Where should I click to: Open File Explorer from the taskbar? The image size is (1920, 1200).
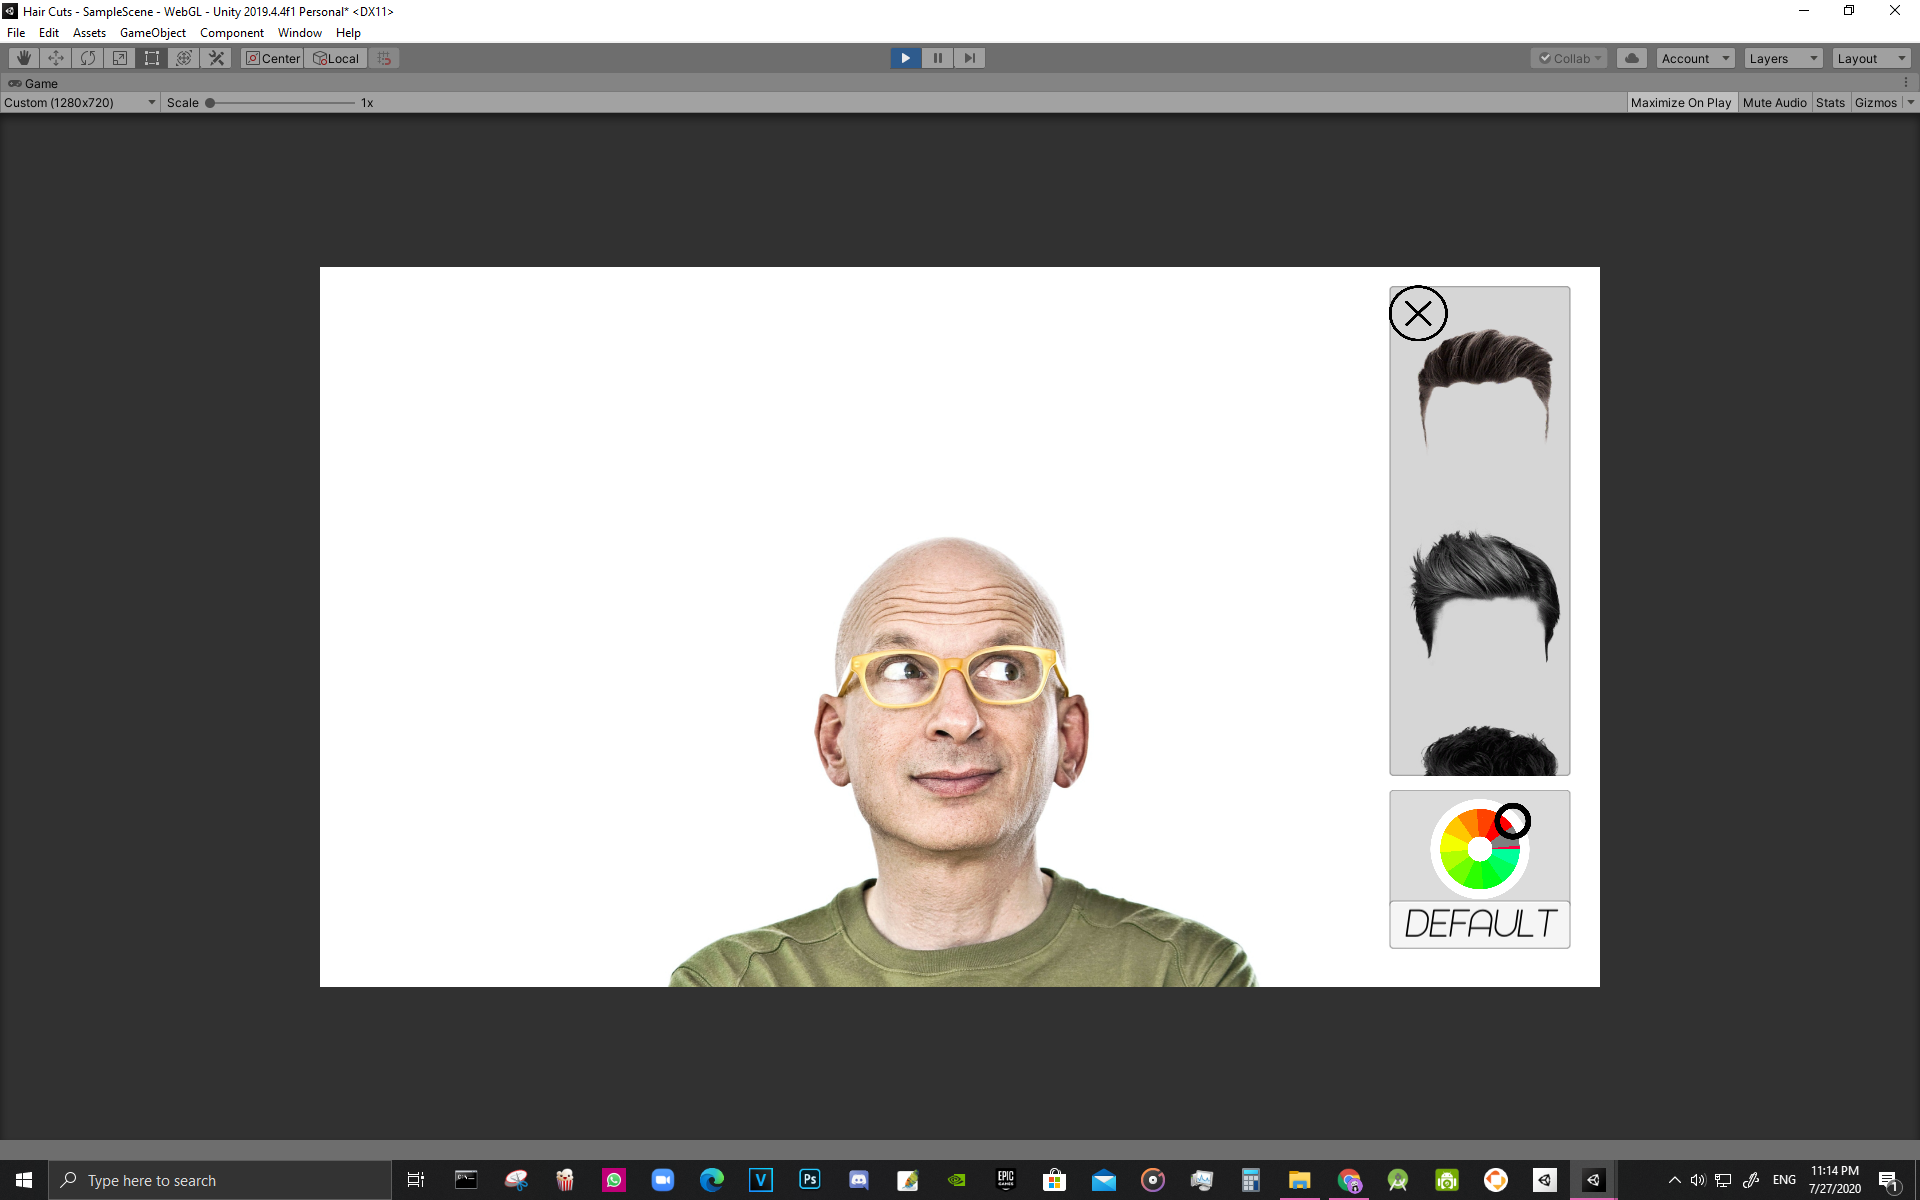[1299, 1180]
